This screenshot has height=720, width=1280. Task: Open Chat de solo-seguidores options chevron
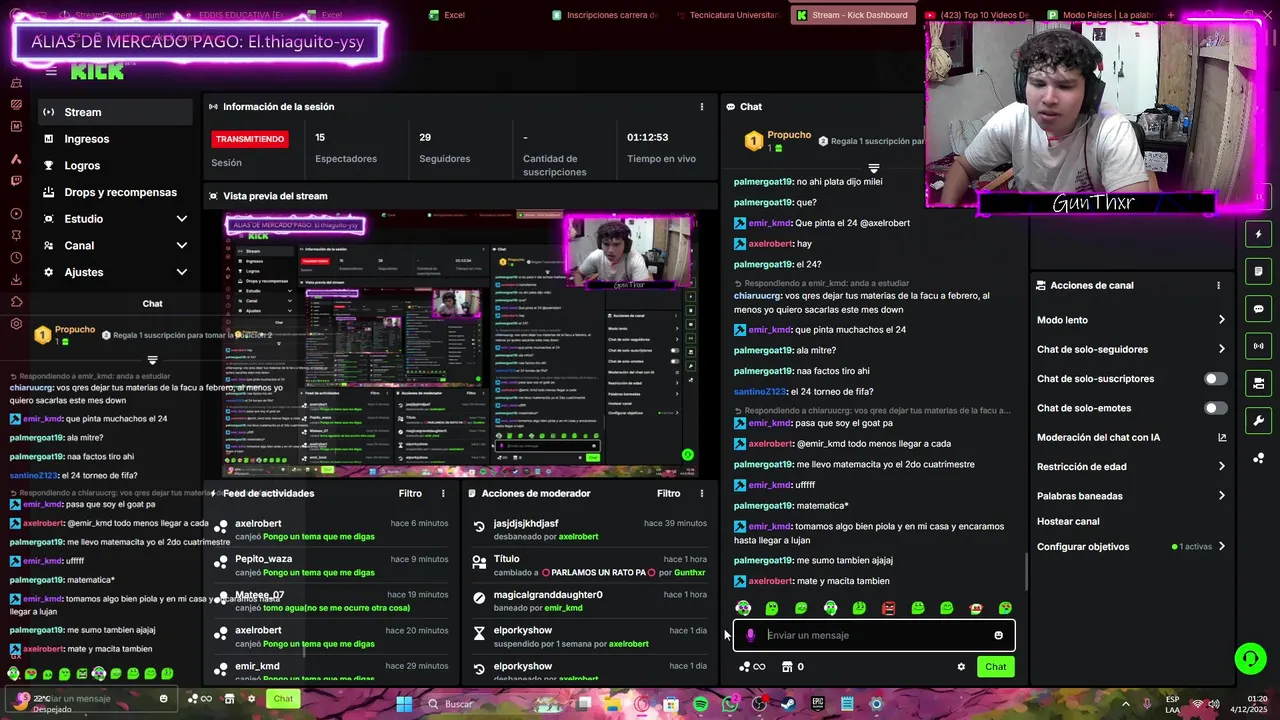[x=1221, y=349]
